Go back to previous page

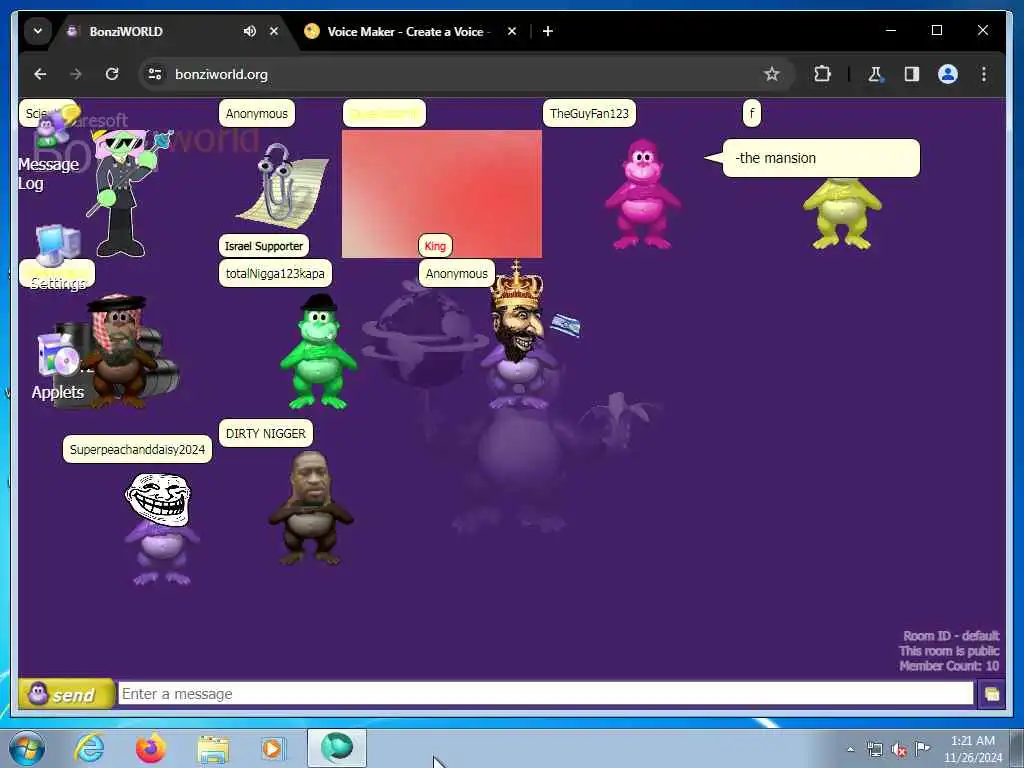tap(40, 74)
